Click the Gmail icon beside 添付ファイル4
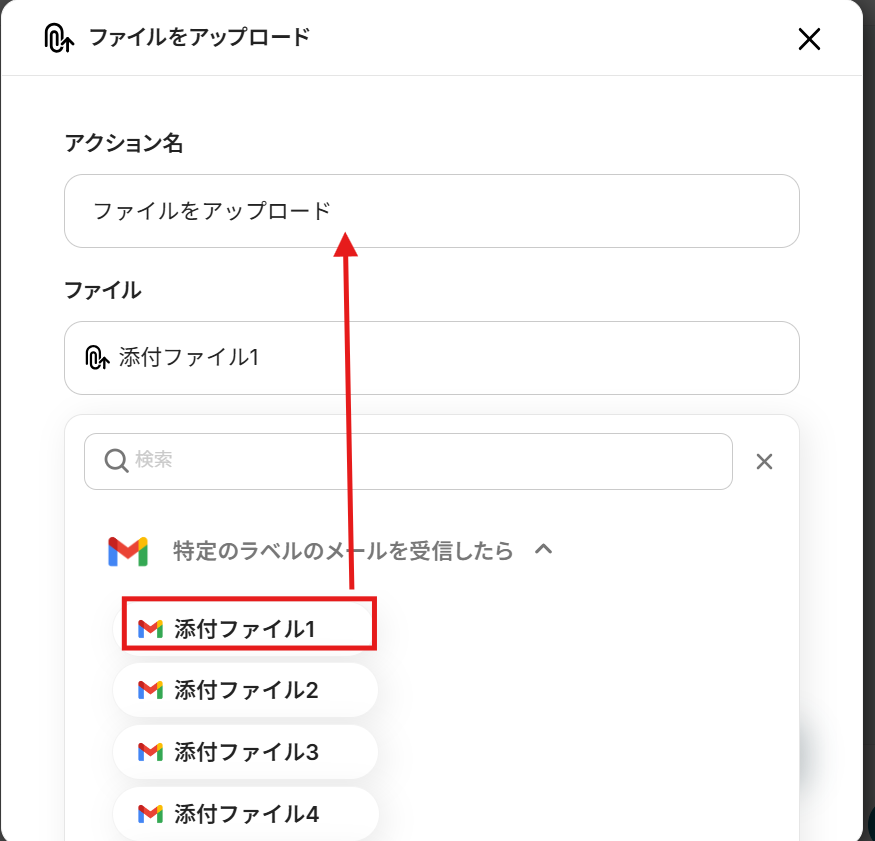The image size is (875, 841). pyautogui.click(x=150, y=815)
